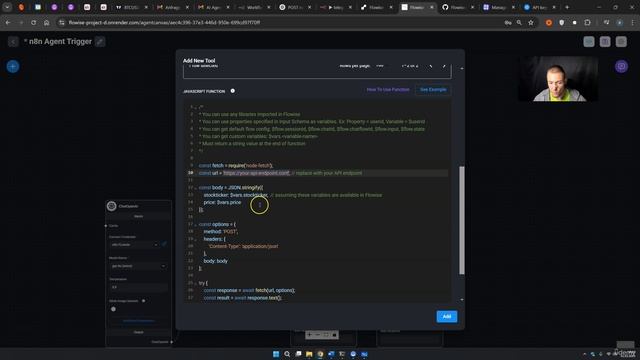640x360 pixels.
Task: Open the browser home page
Action: click(46, 22)
